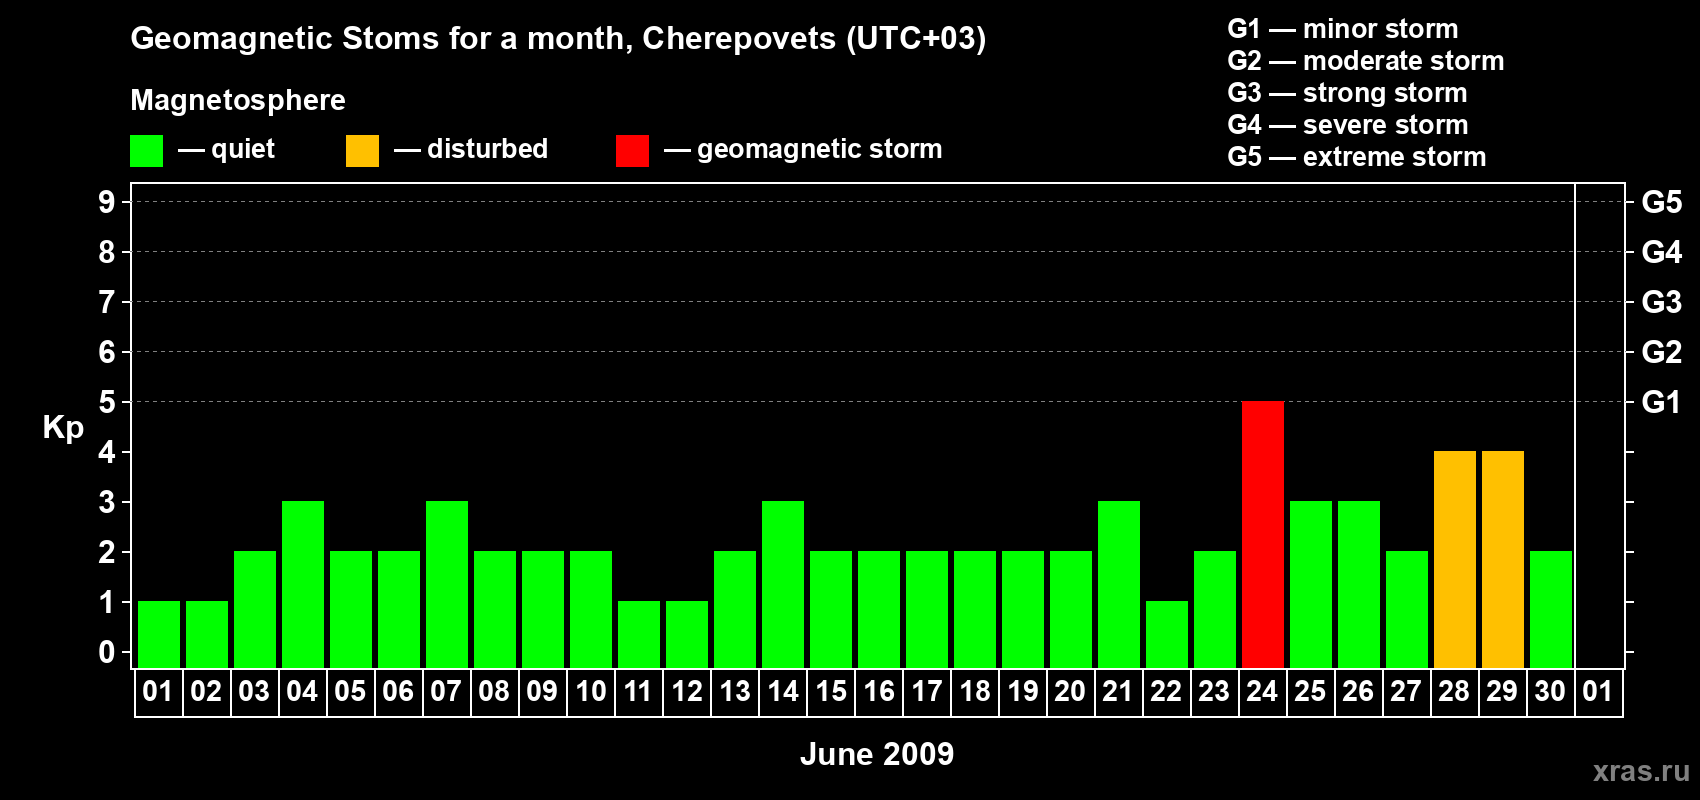
Task: Pick the short green bar for day 22
Action: pos(1167,634)
